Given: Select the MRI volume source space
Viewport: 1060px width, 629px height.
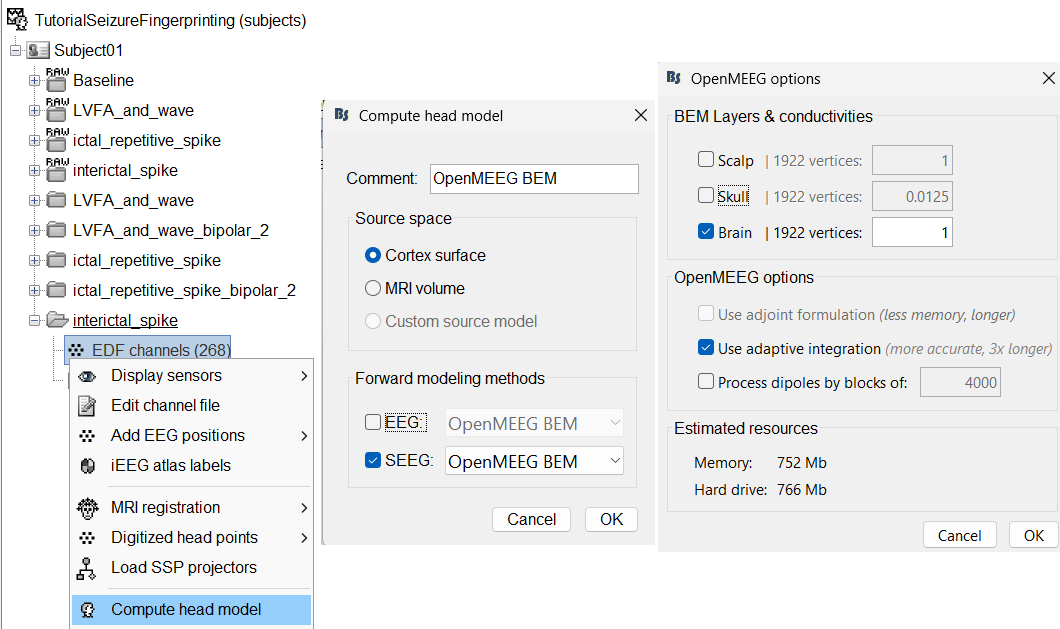Looking at the screenshot, I should (x=373, y=289).
